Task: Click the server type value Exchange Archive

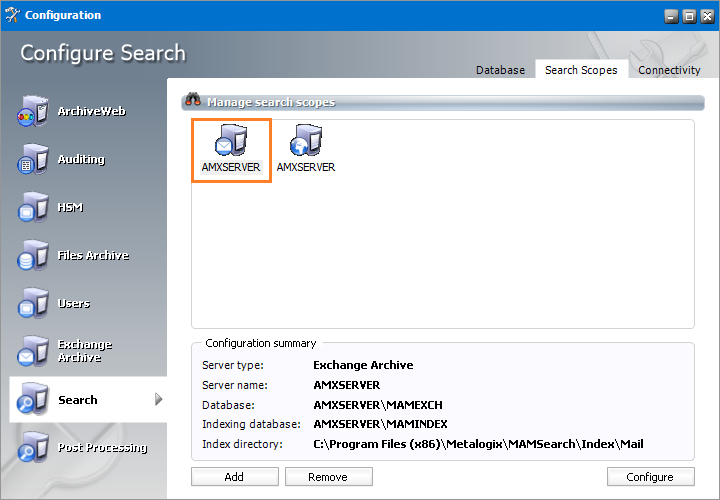Action: tap(363, 365)
